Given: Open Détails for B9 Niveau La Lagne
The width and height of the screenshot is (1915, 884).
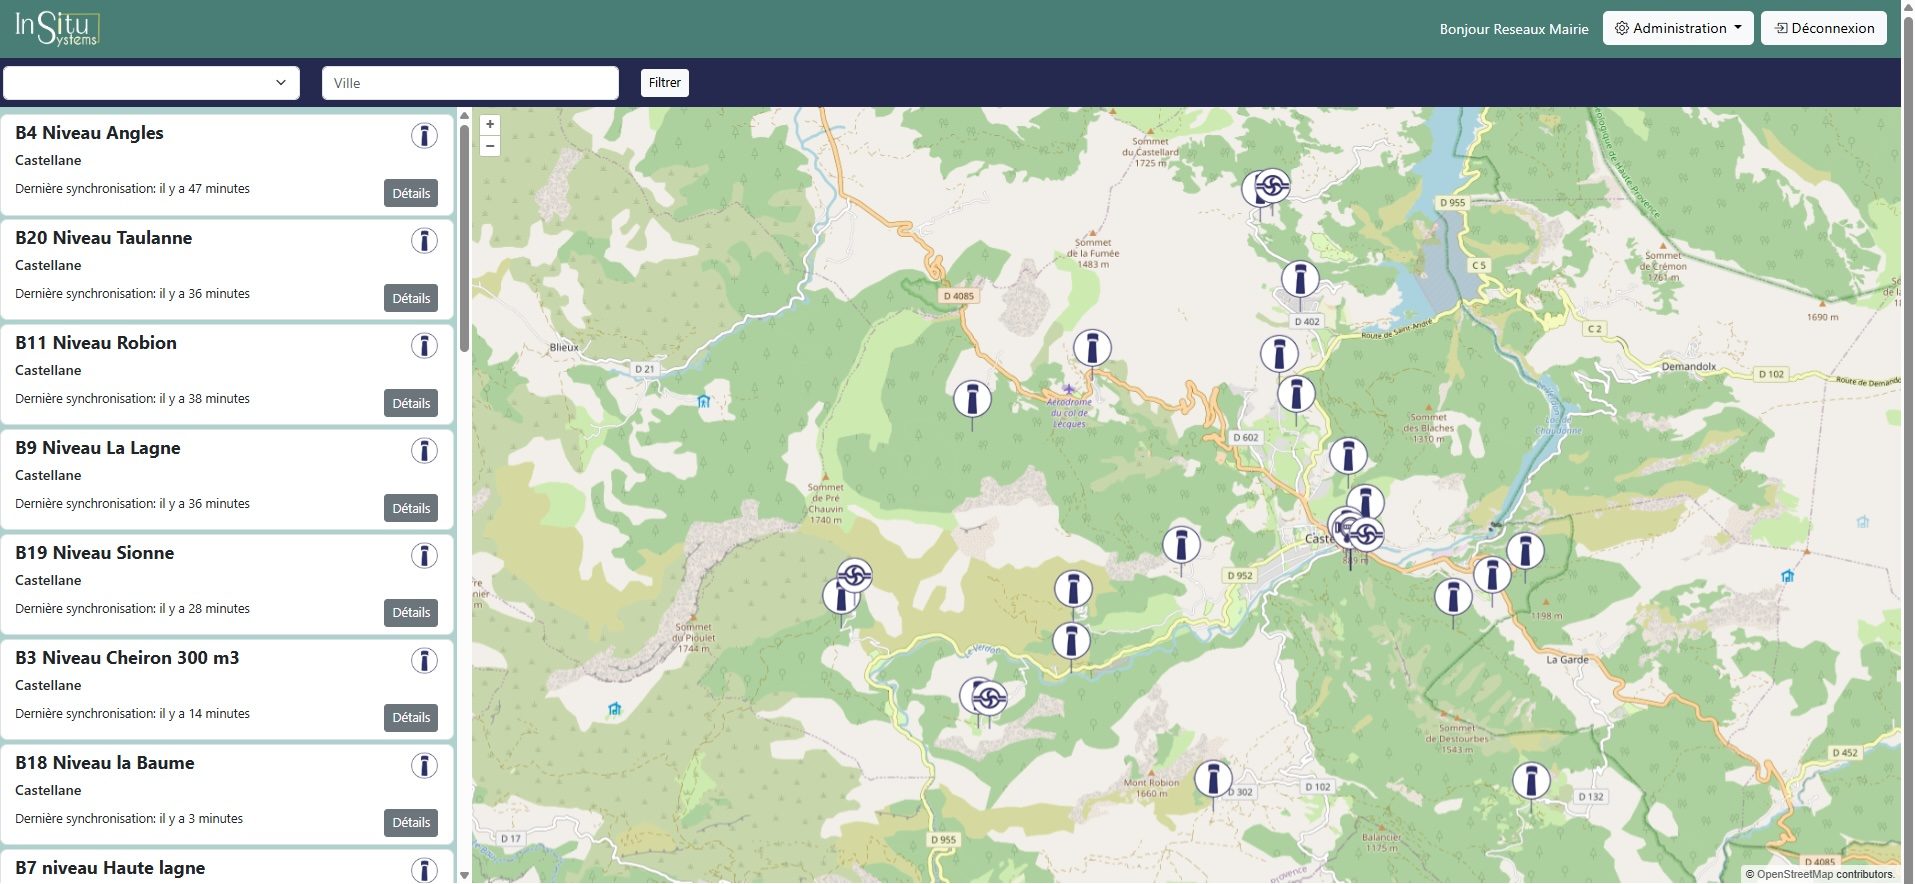Looking at the screenshot, I should coord(411,508).
